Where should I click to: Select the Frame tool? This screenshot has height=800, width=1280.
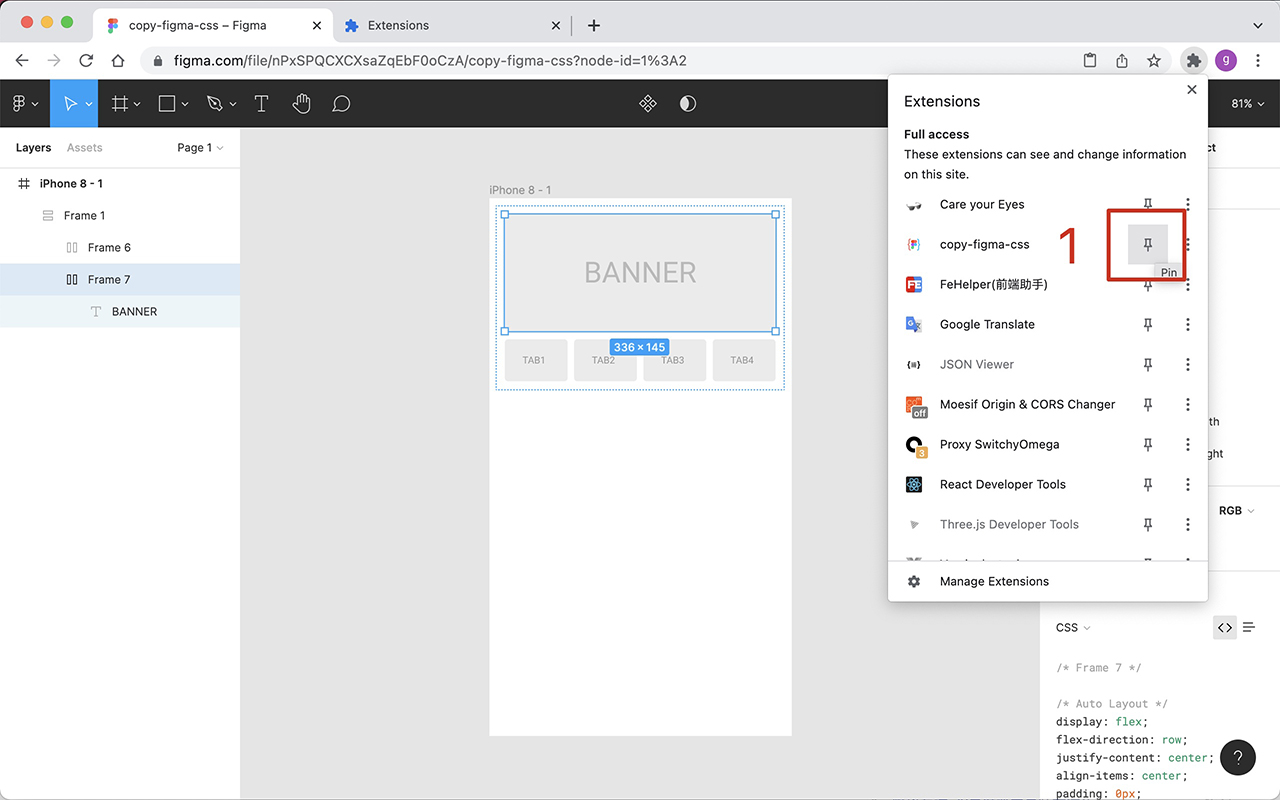click(120, 103)
